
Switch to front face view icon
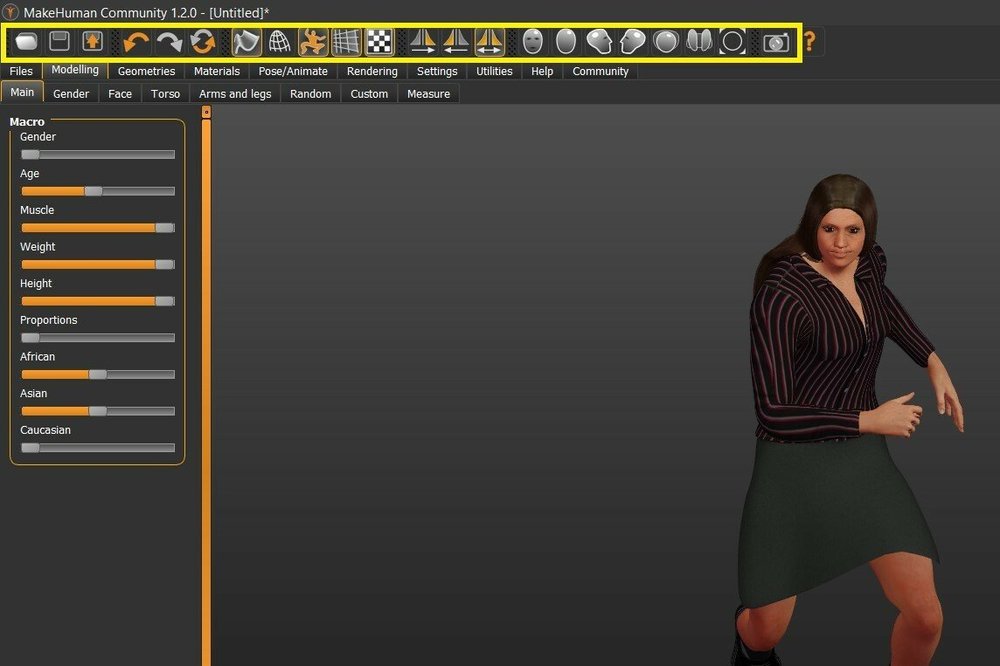point(533,42)
